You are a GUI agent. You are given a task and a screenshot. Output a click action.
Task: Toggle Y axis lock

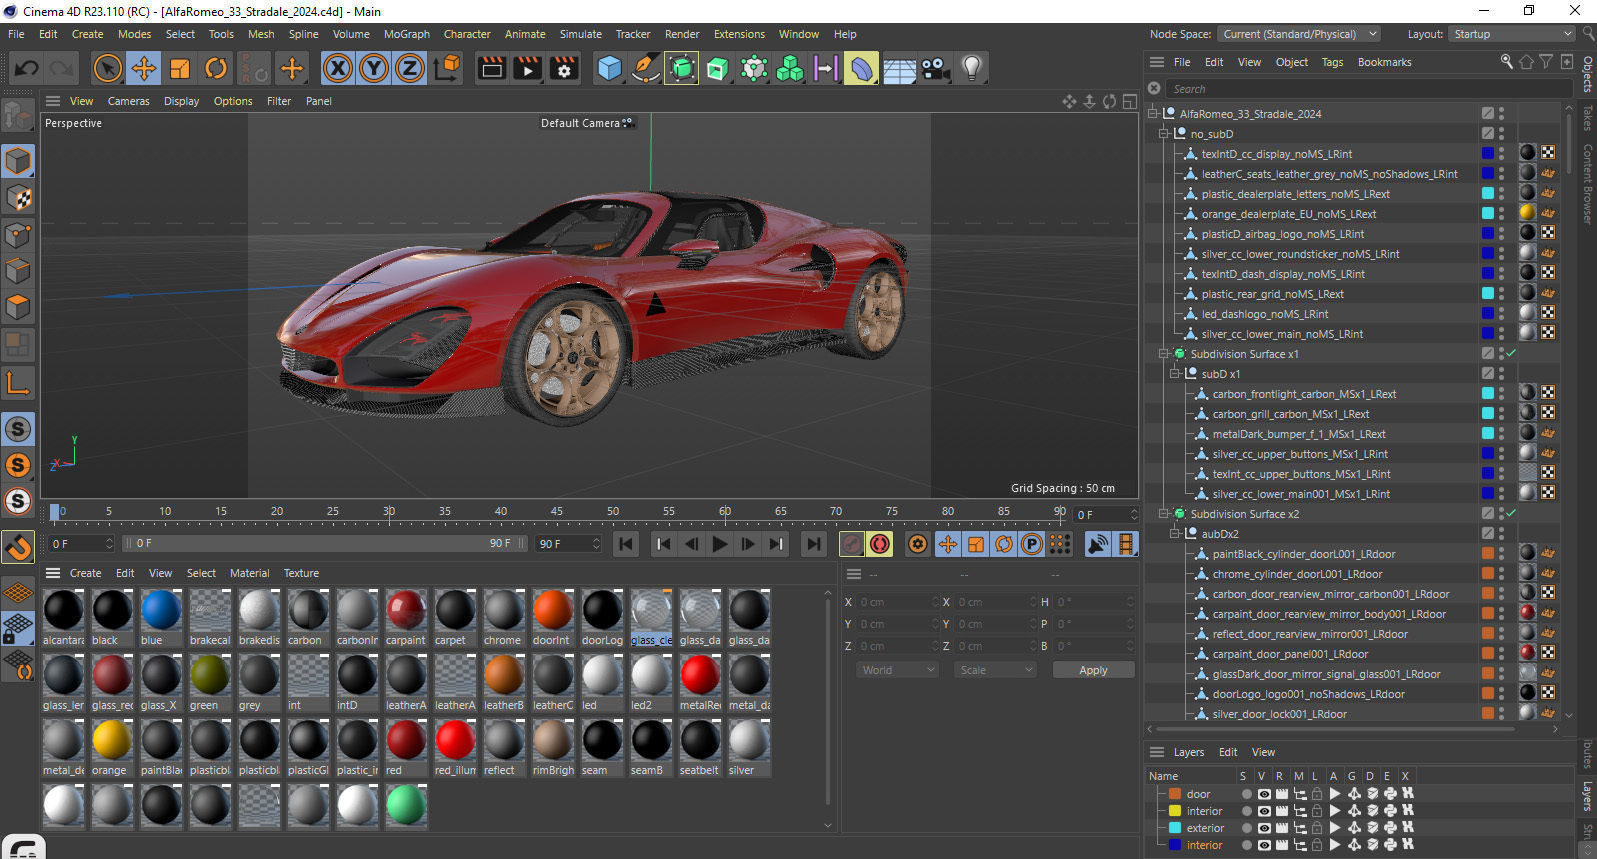coord(374,68)
